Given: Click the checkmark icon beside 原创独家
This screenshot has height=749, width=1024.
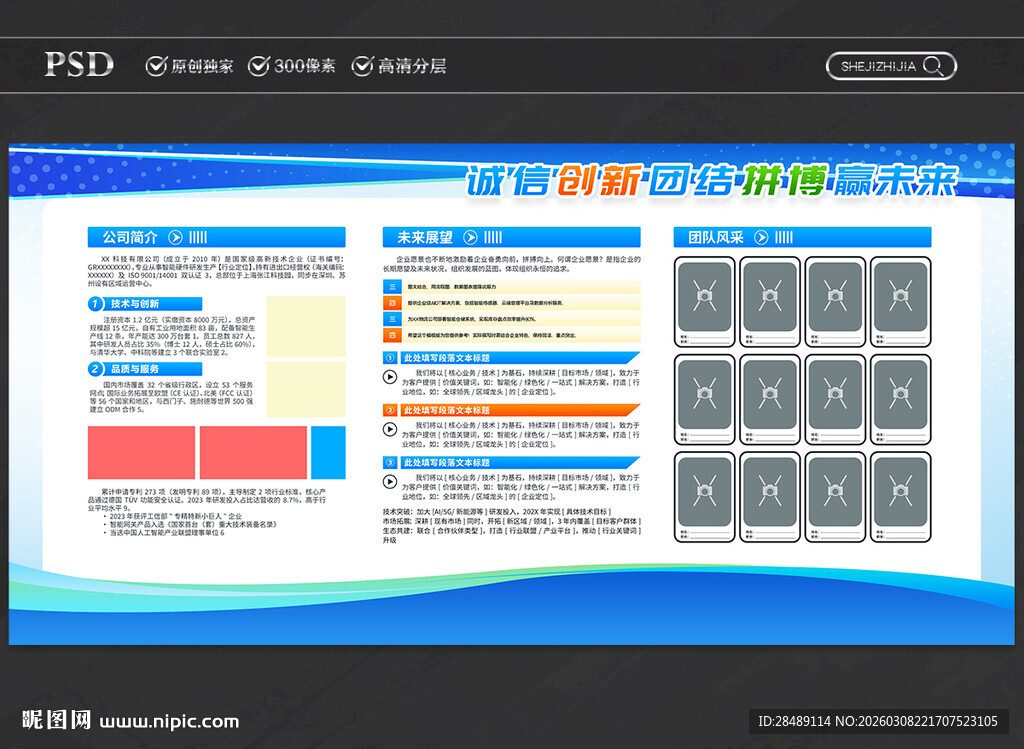Looking at the screenshot, I should pos(156,66).
